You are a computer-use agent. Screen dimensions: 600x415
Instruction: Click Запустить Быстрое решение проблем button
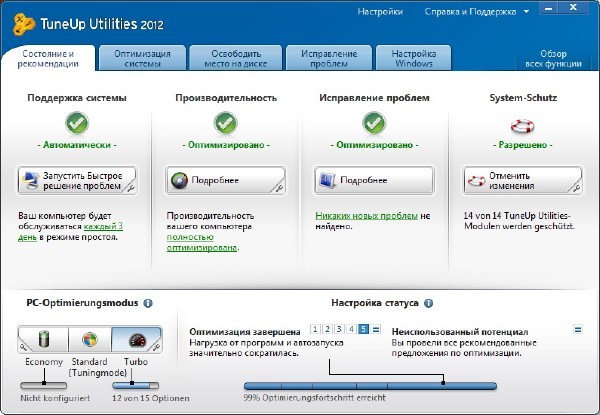77,181
